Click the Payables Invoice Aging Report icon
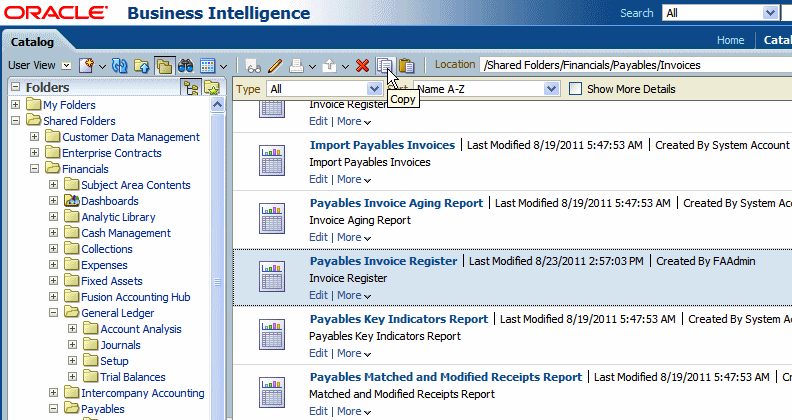This screenshot has height=420, width=792. [x=272, y=219]
